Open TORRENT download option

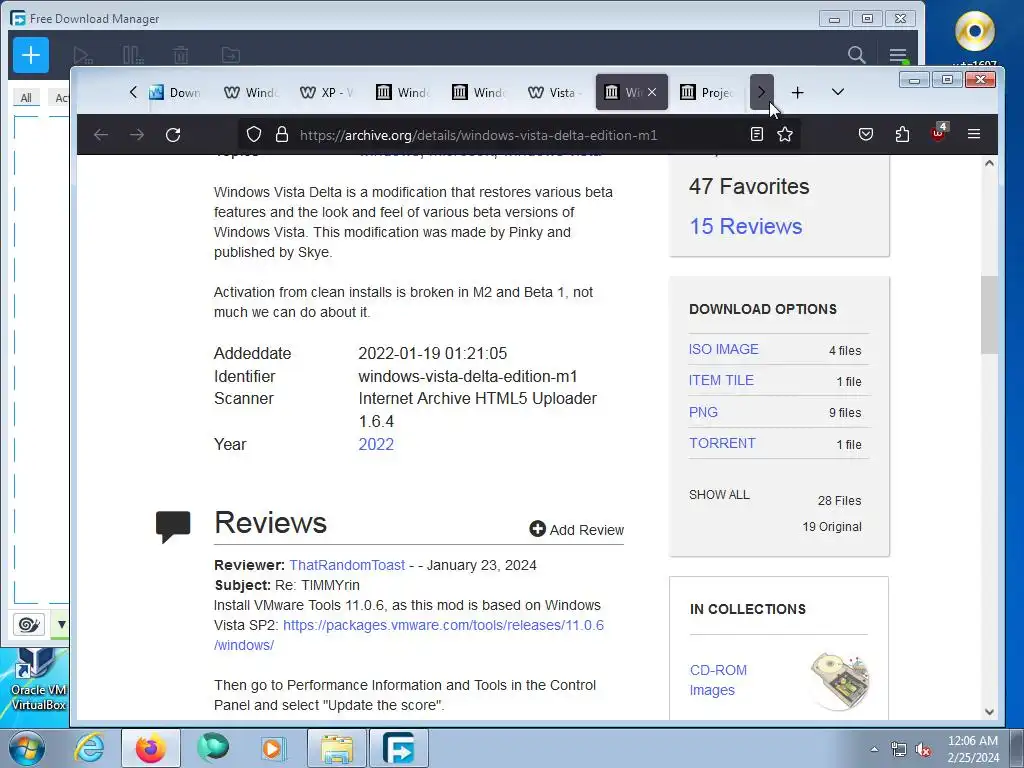coord(722,443)
